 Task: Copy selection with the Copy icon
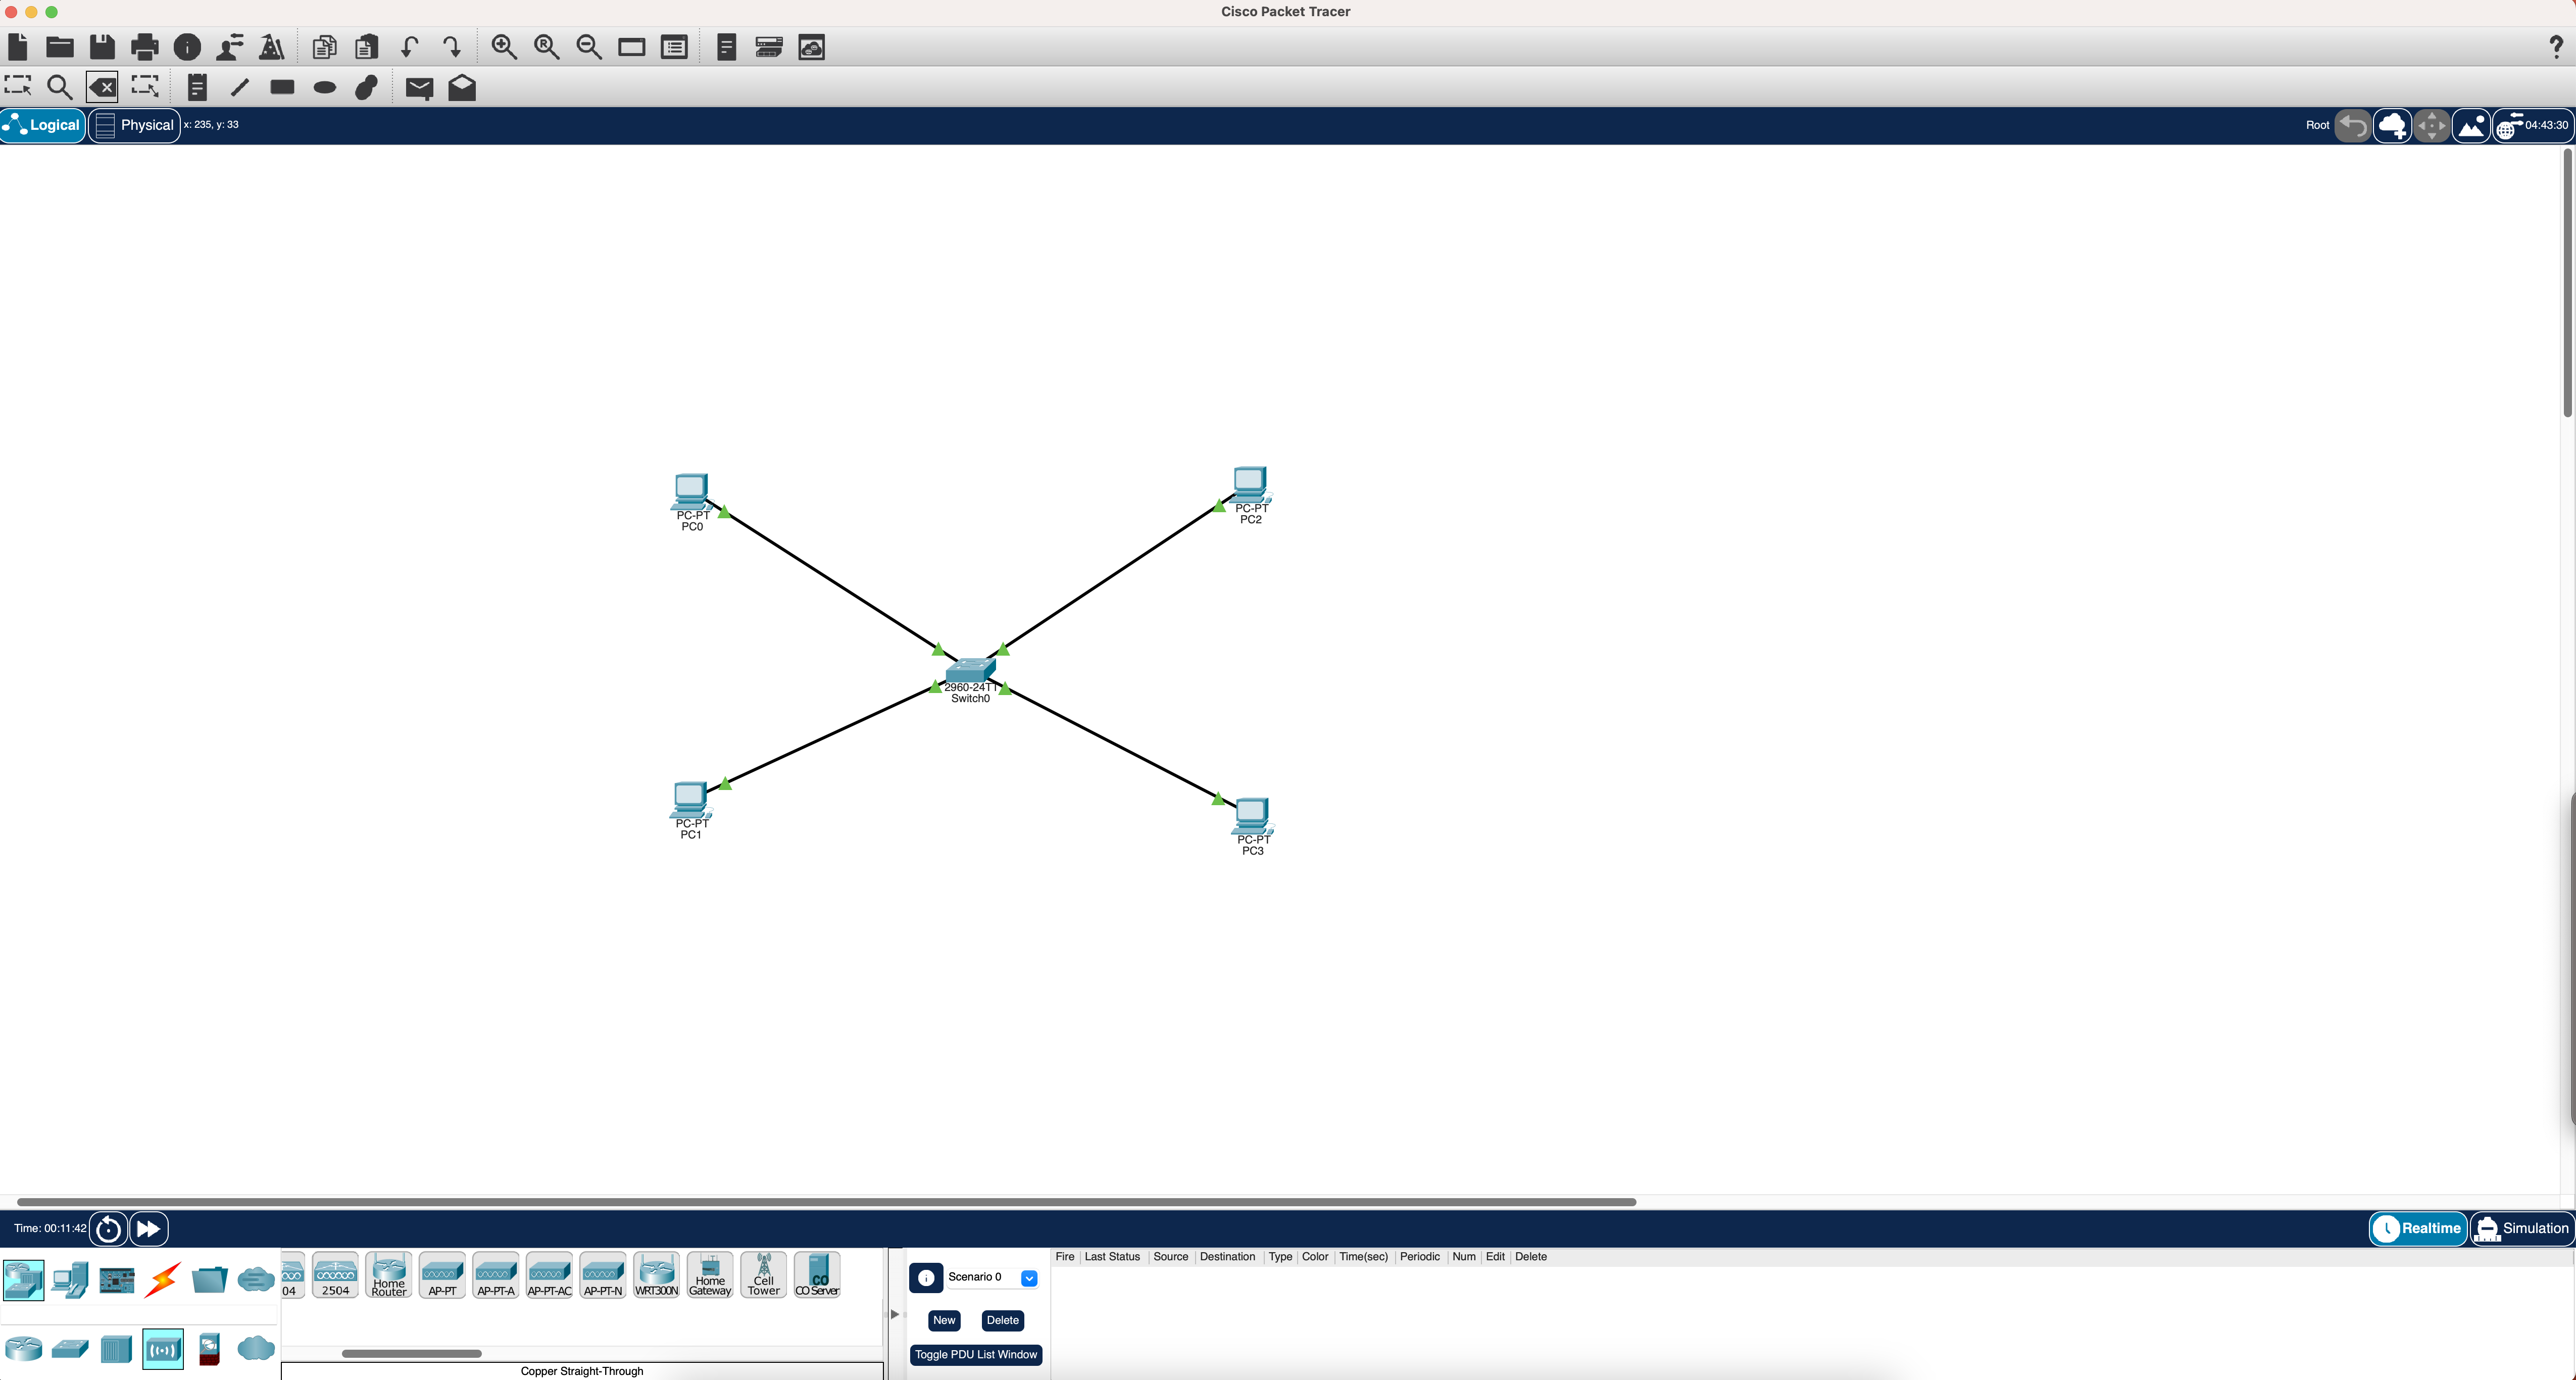click(x=324, y=47)
